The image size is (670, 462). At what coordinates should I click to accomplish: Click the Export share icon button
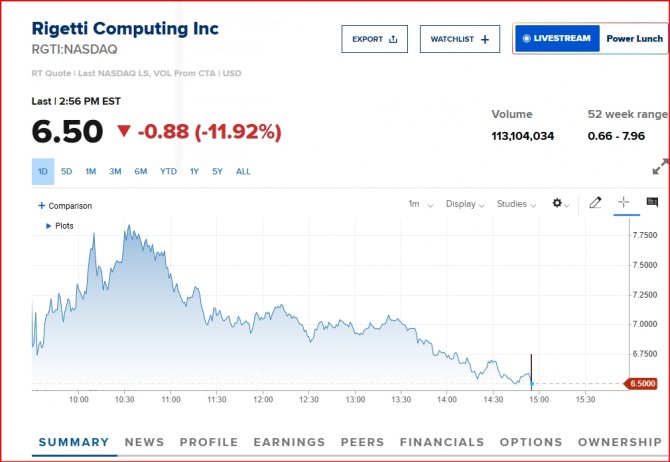(393, 39)
